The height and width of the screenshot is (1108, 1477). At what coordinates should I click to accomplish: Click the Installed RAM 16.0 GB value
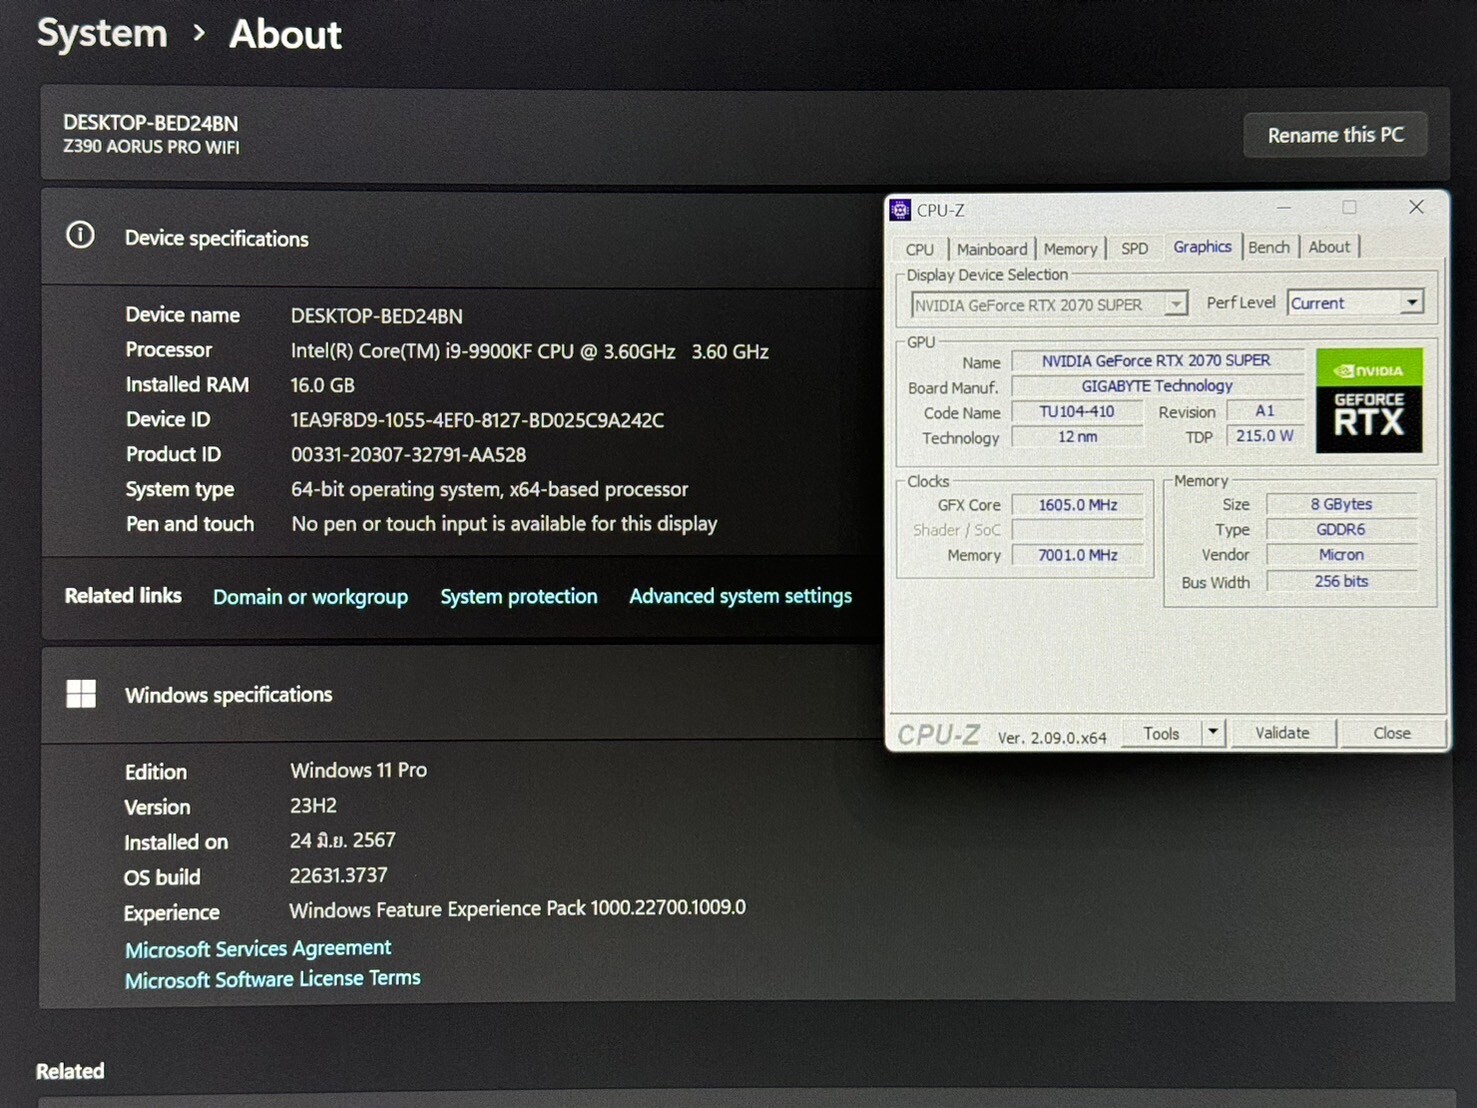tap(322, 385)
